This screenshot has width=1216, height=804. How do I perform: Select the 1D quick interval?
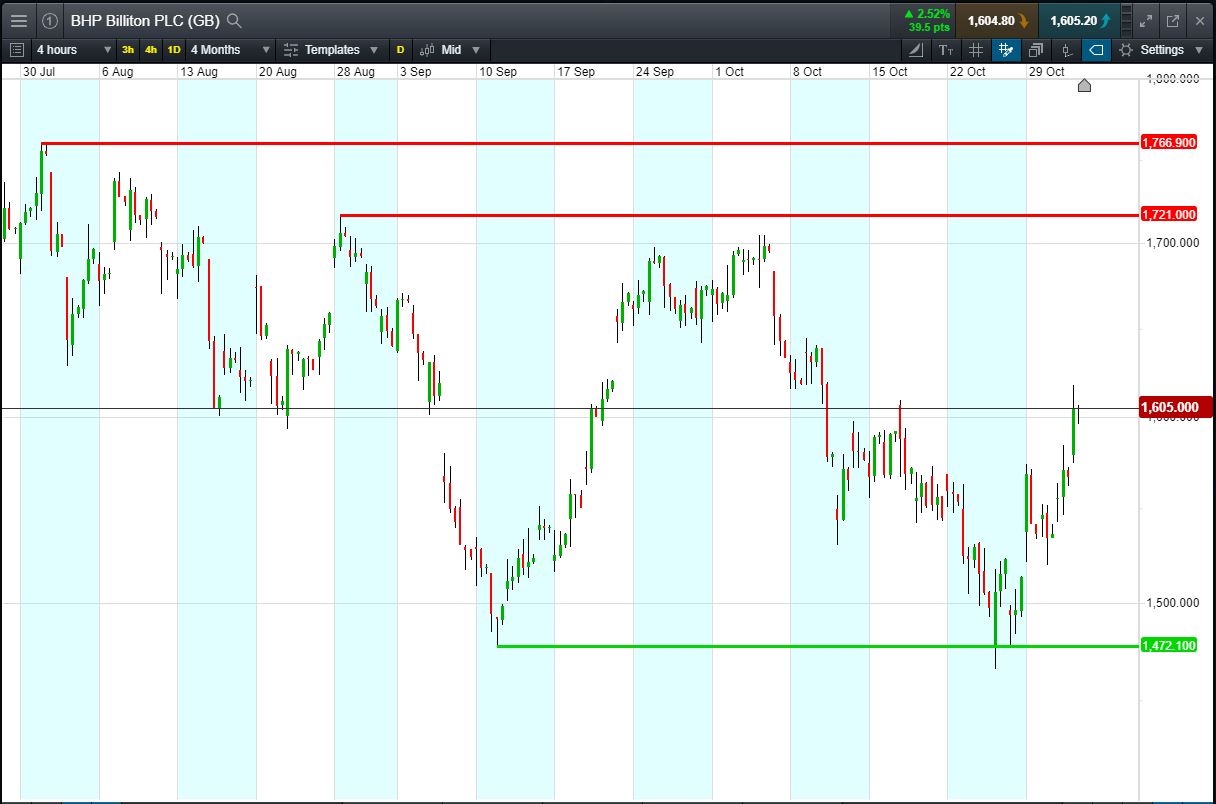coord(174,49)
